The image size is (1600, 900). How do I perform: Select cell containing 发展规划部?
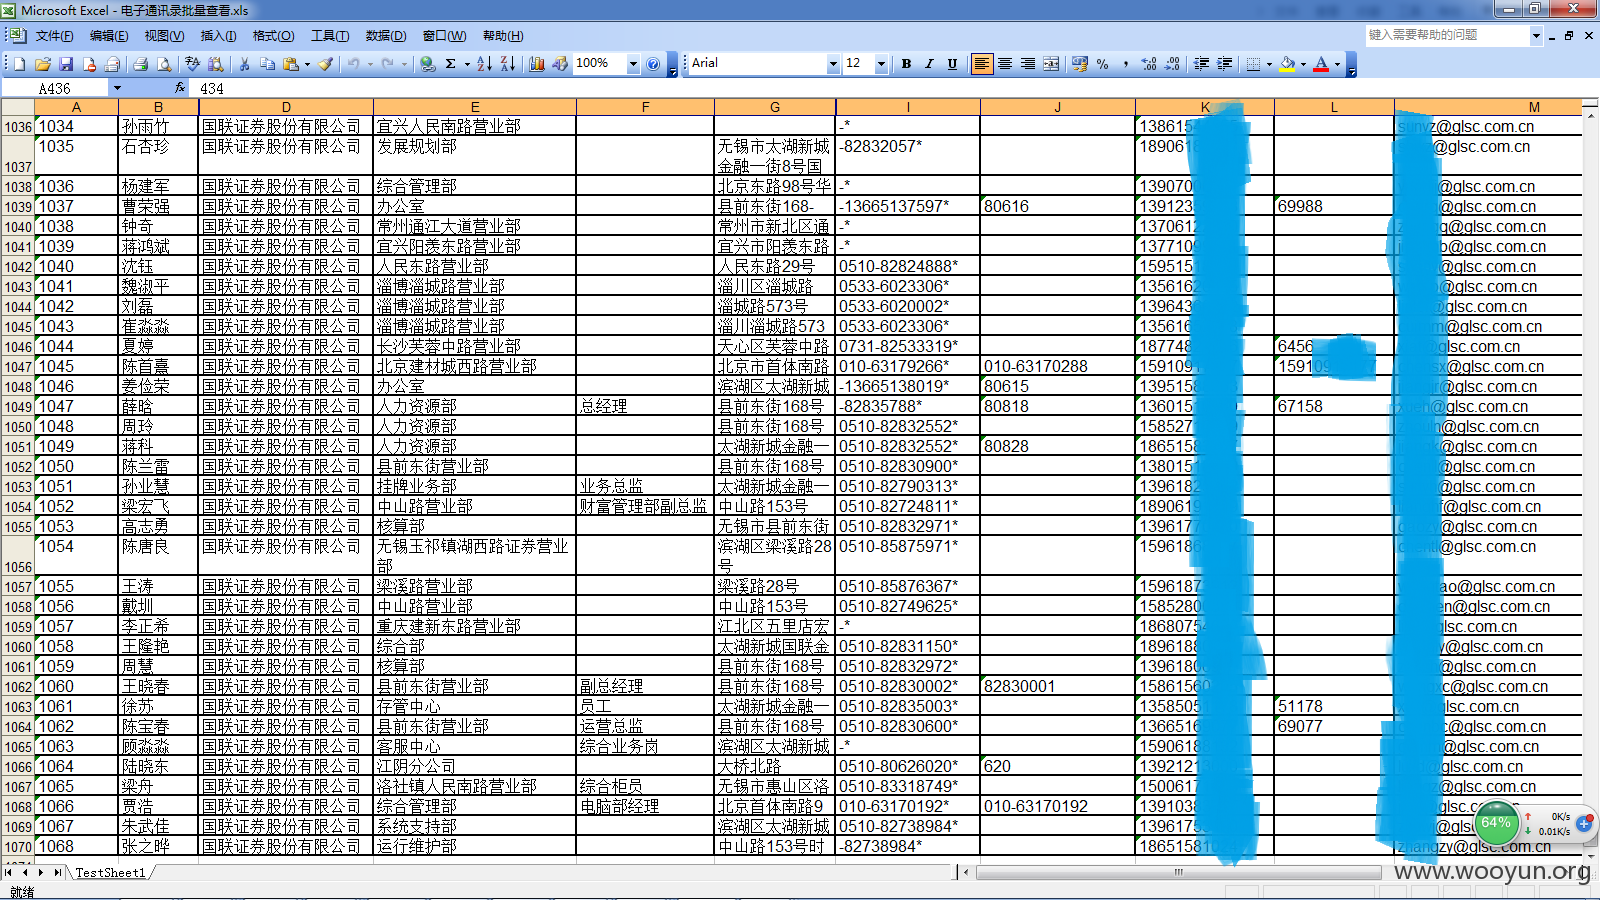[475, 156]
